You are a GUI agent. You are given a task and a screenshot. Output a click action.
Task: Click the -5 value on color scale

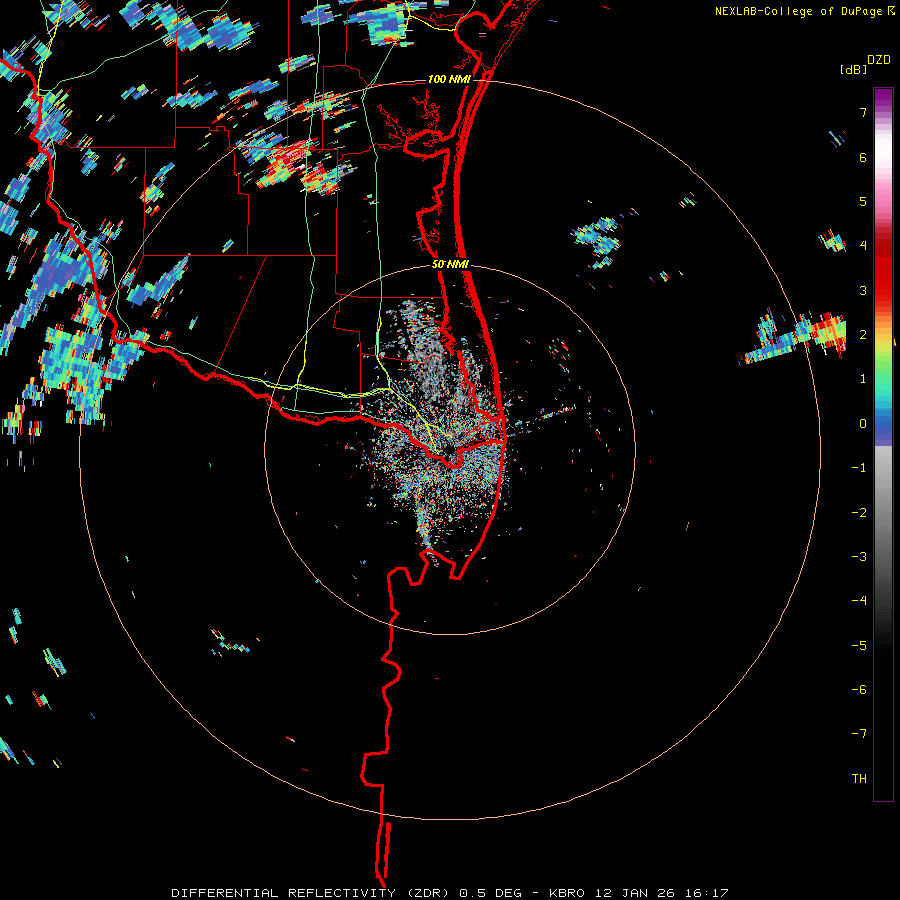(859, 646)
